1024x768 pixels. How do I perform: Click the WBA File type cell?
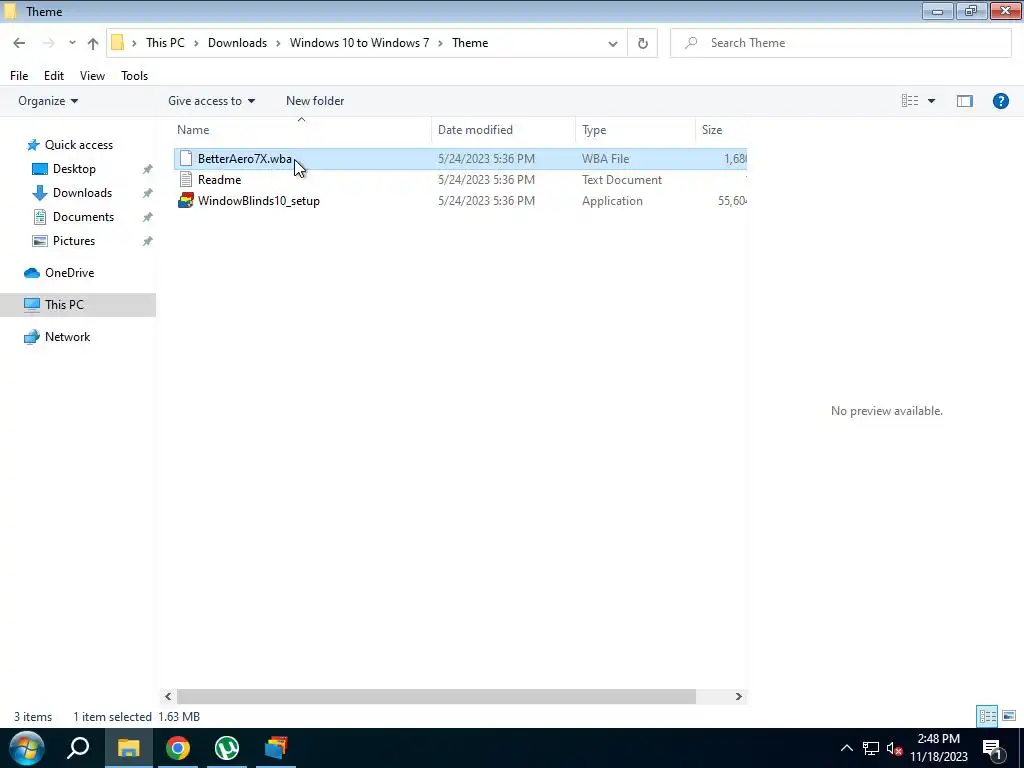(x=605, y=159)
